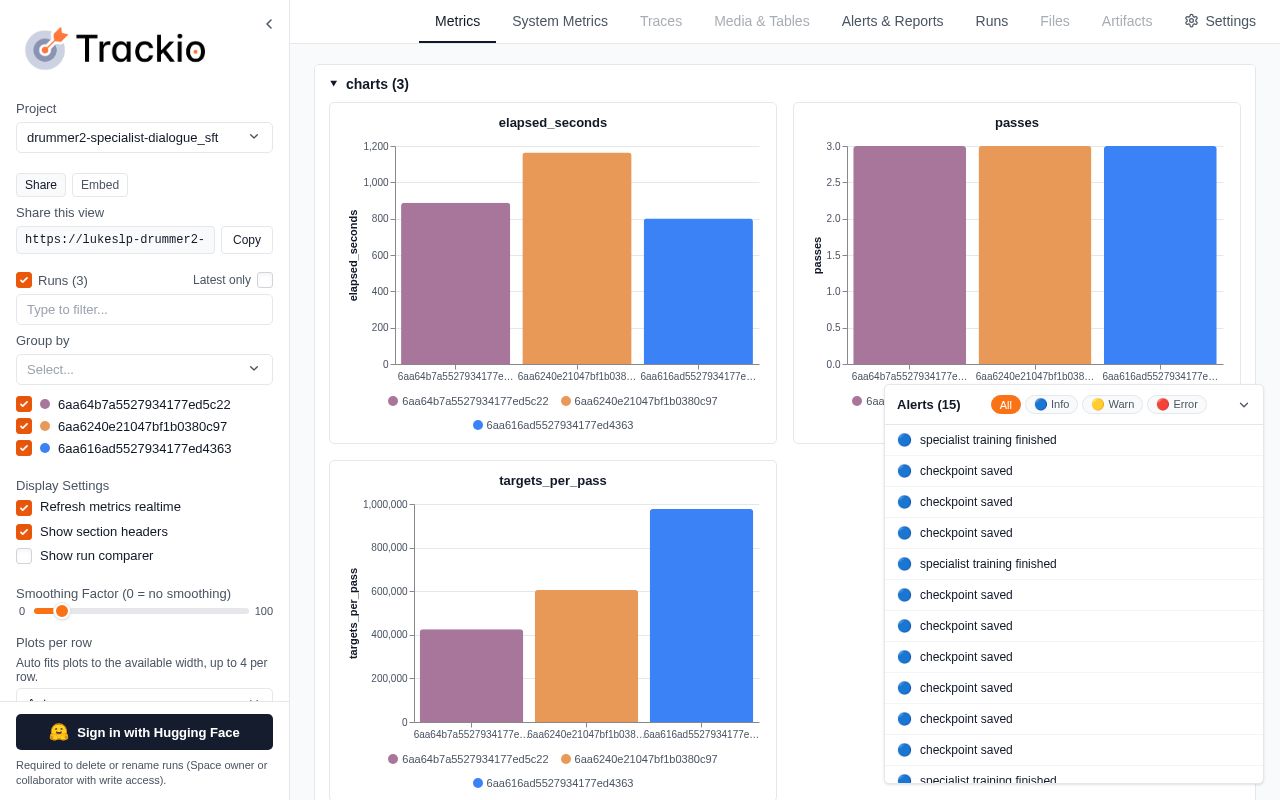Click the blue info icon in Info filter
Image resolution: width=1280 pixels, height=800 pixels.
coord(1041,404)
